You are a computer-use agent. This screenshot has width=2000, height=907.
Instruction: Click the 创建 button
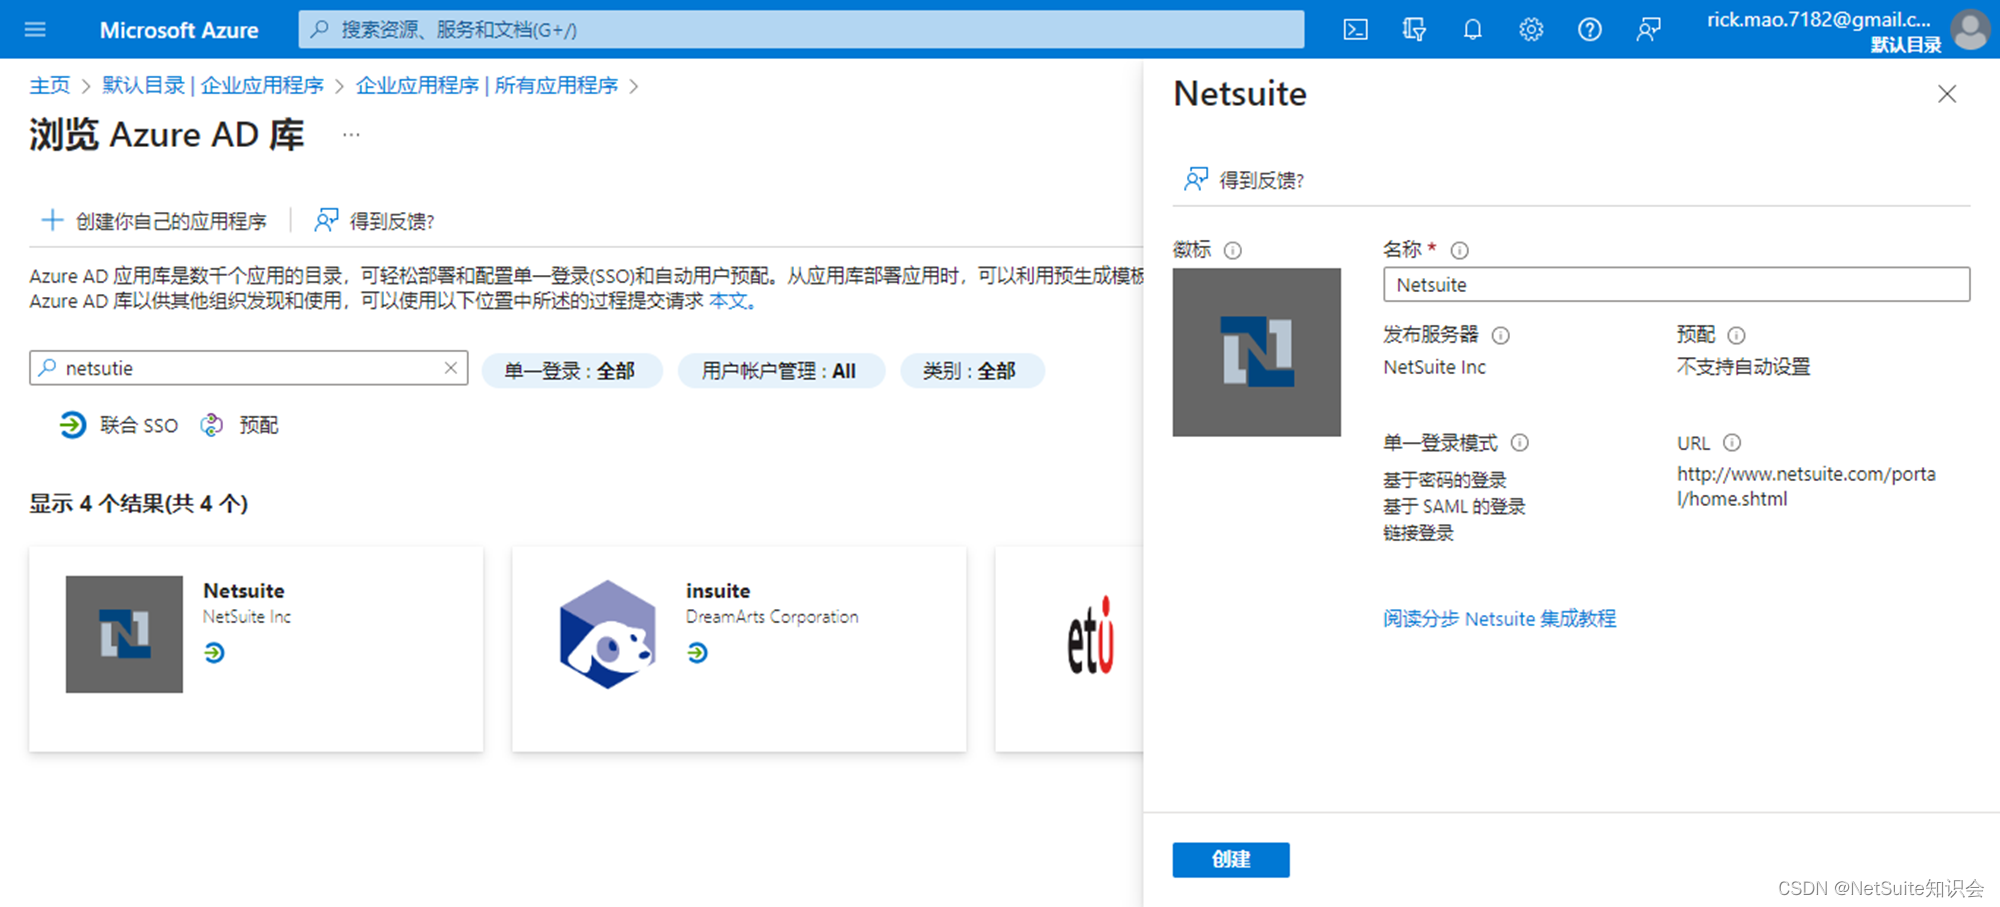pos(1230,859)
